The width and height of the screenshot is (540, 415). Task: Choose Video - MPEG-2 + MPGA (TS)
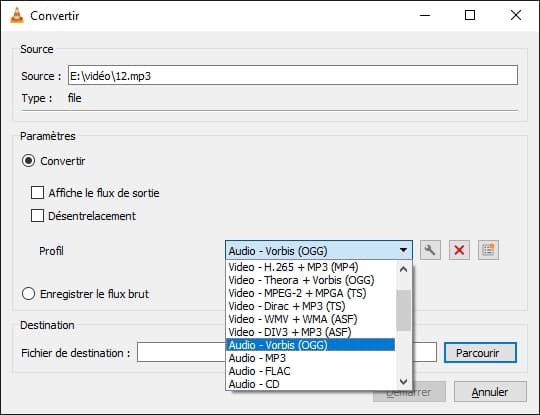310,293
